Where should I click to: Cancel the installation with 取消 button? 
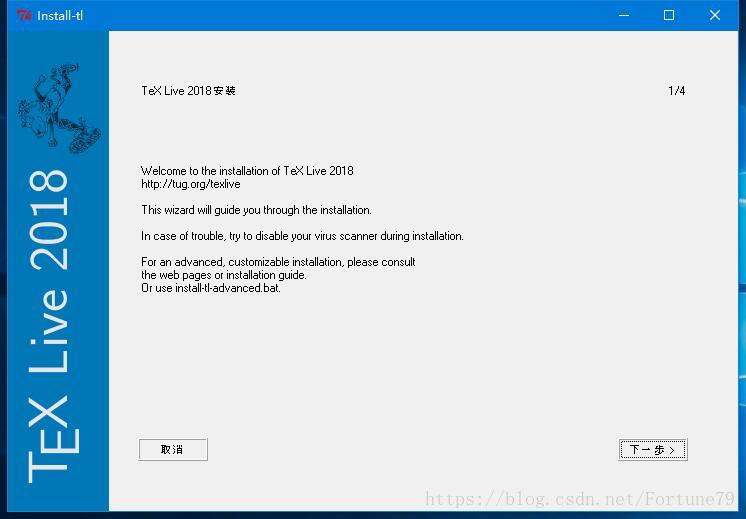tap(173, 450)
